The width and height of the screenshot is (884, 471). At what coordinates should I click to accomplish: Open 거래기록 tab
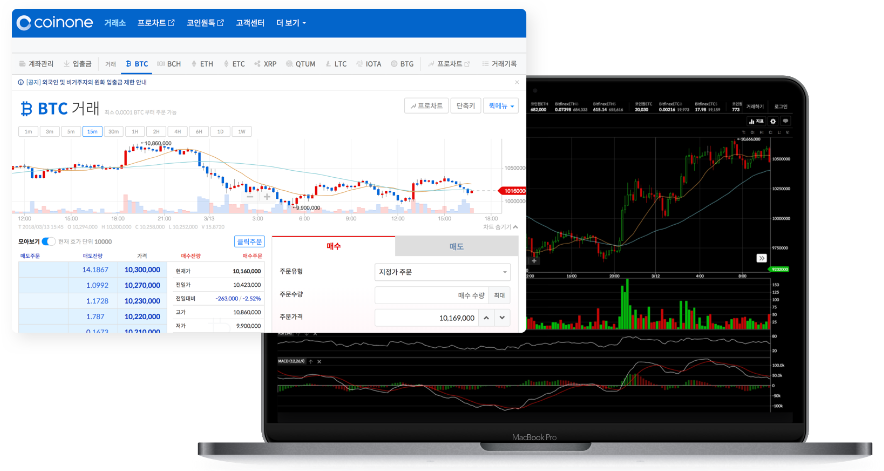pos(500,64)
